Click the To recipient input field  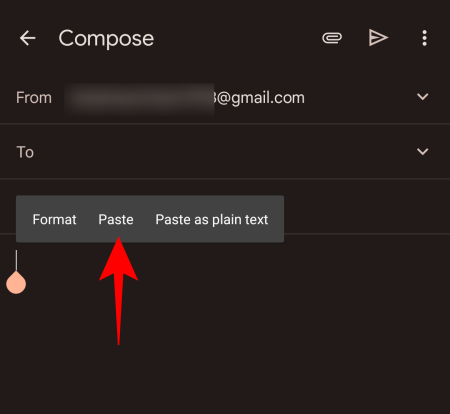223,152
